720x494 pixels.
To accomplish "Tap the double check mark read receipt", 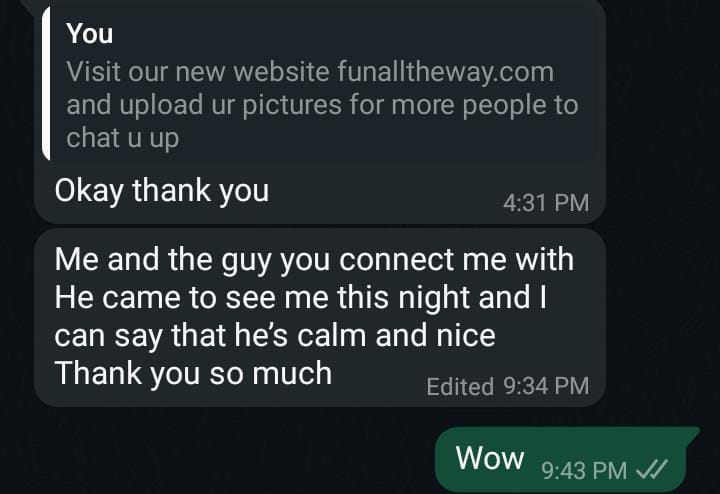I will pos(651,470).
